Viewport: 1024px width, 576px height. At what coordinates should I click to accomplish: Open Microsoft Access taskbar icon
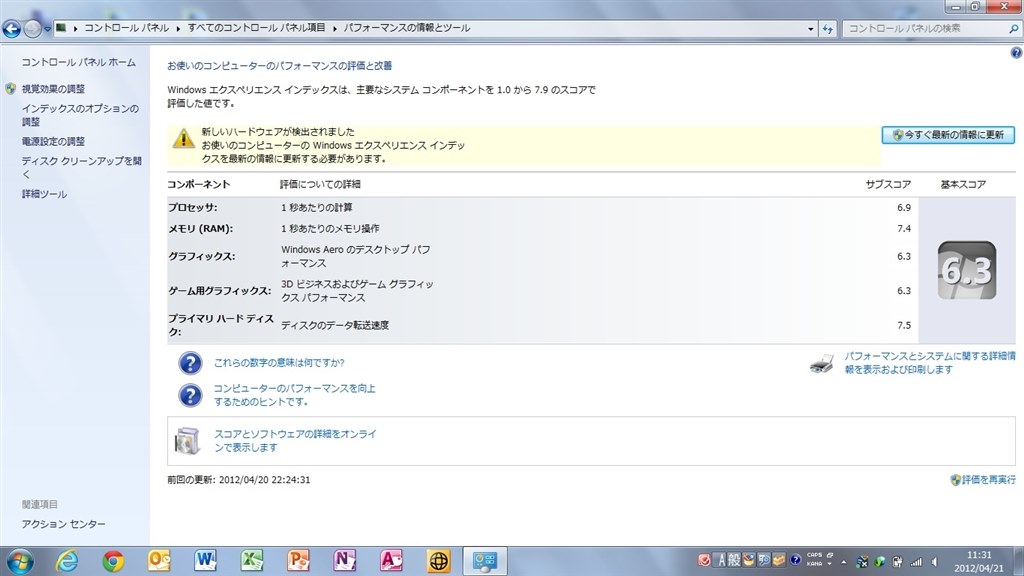[391, 560]
